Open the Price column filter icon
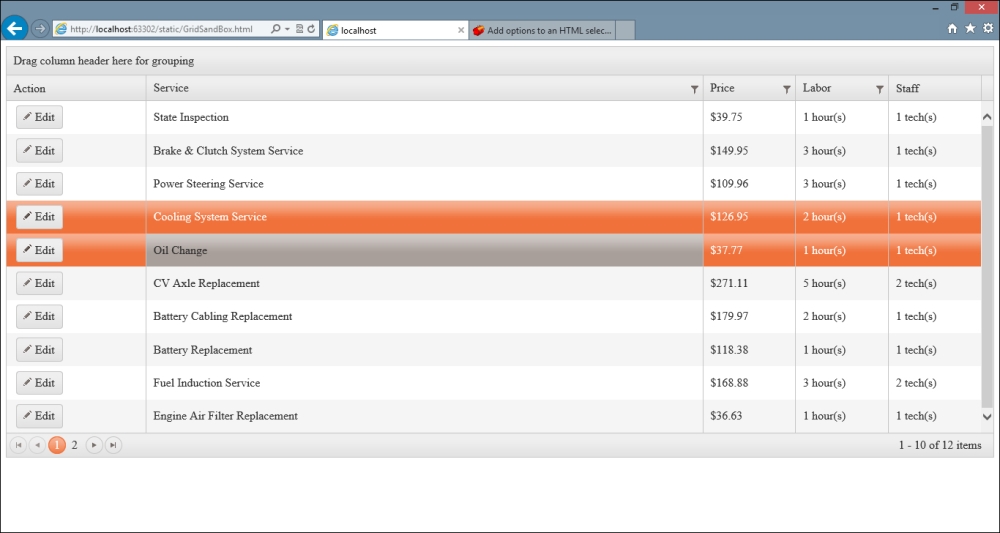 pos(787,89)
